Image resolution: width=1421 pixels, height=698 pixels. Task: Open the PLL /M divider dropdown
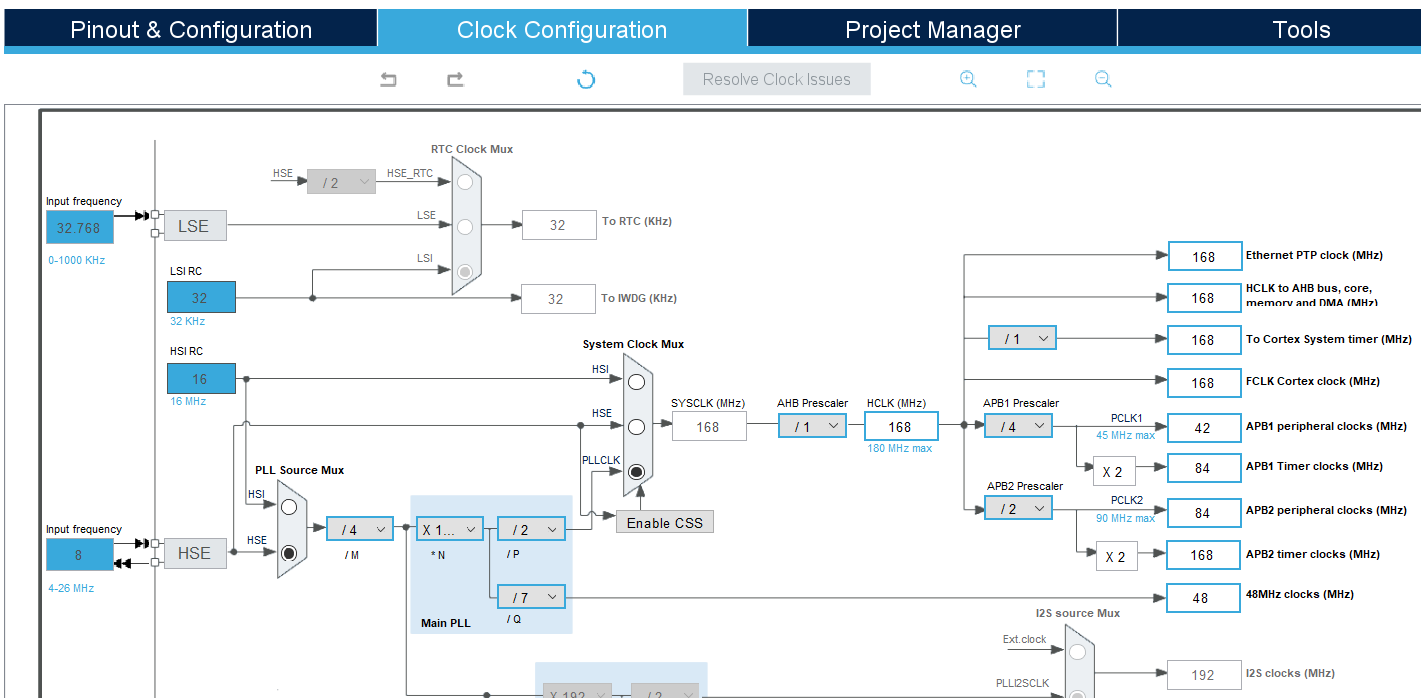[x=360, y=529]
